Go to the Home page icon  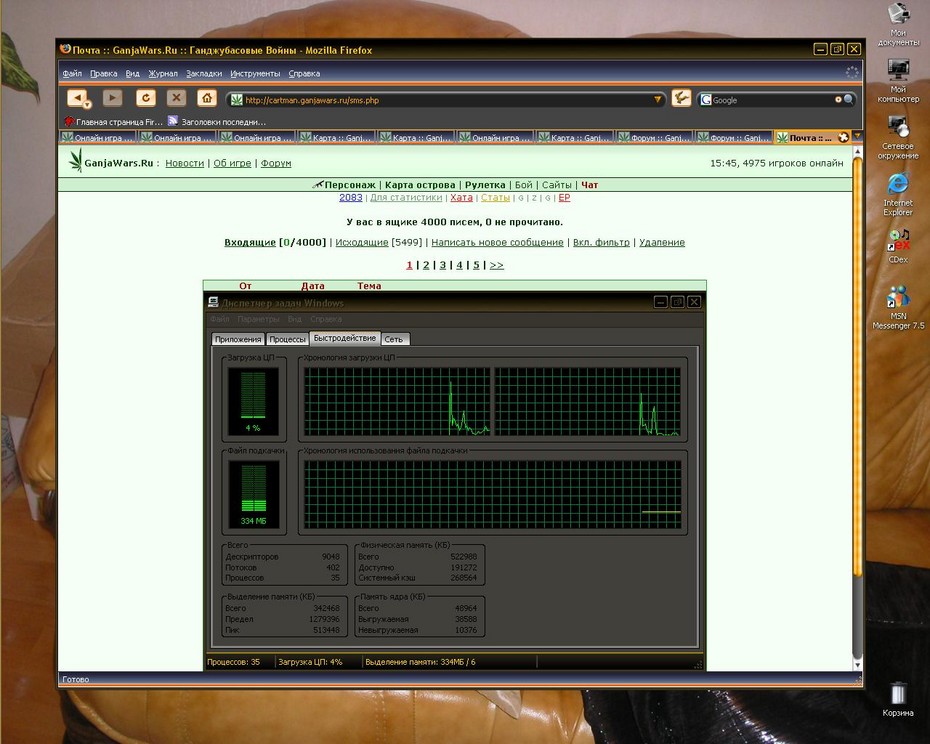206,97
